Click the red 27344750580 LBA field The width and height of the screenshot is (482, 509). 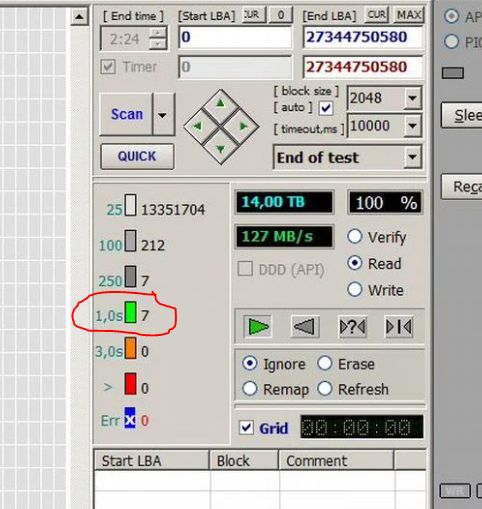363,67
